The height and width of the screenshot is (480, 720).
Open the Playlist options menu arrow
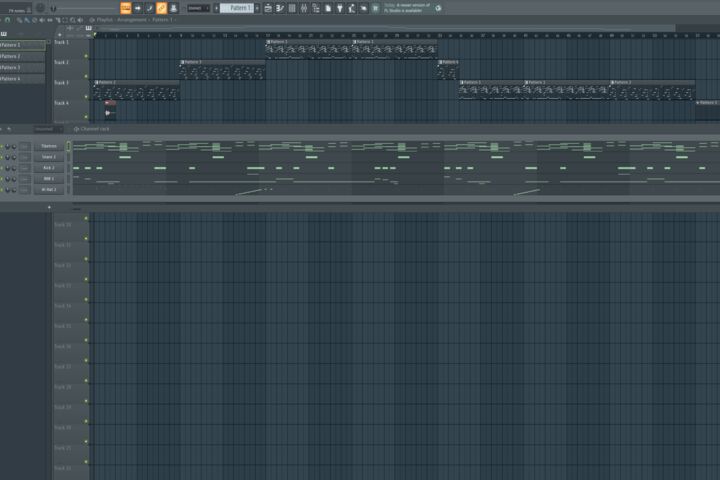92,20
